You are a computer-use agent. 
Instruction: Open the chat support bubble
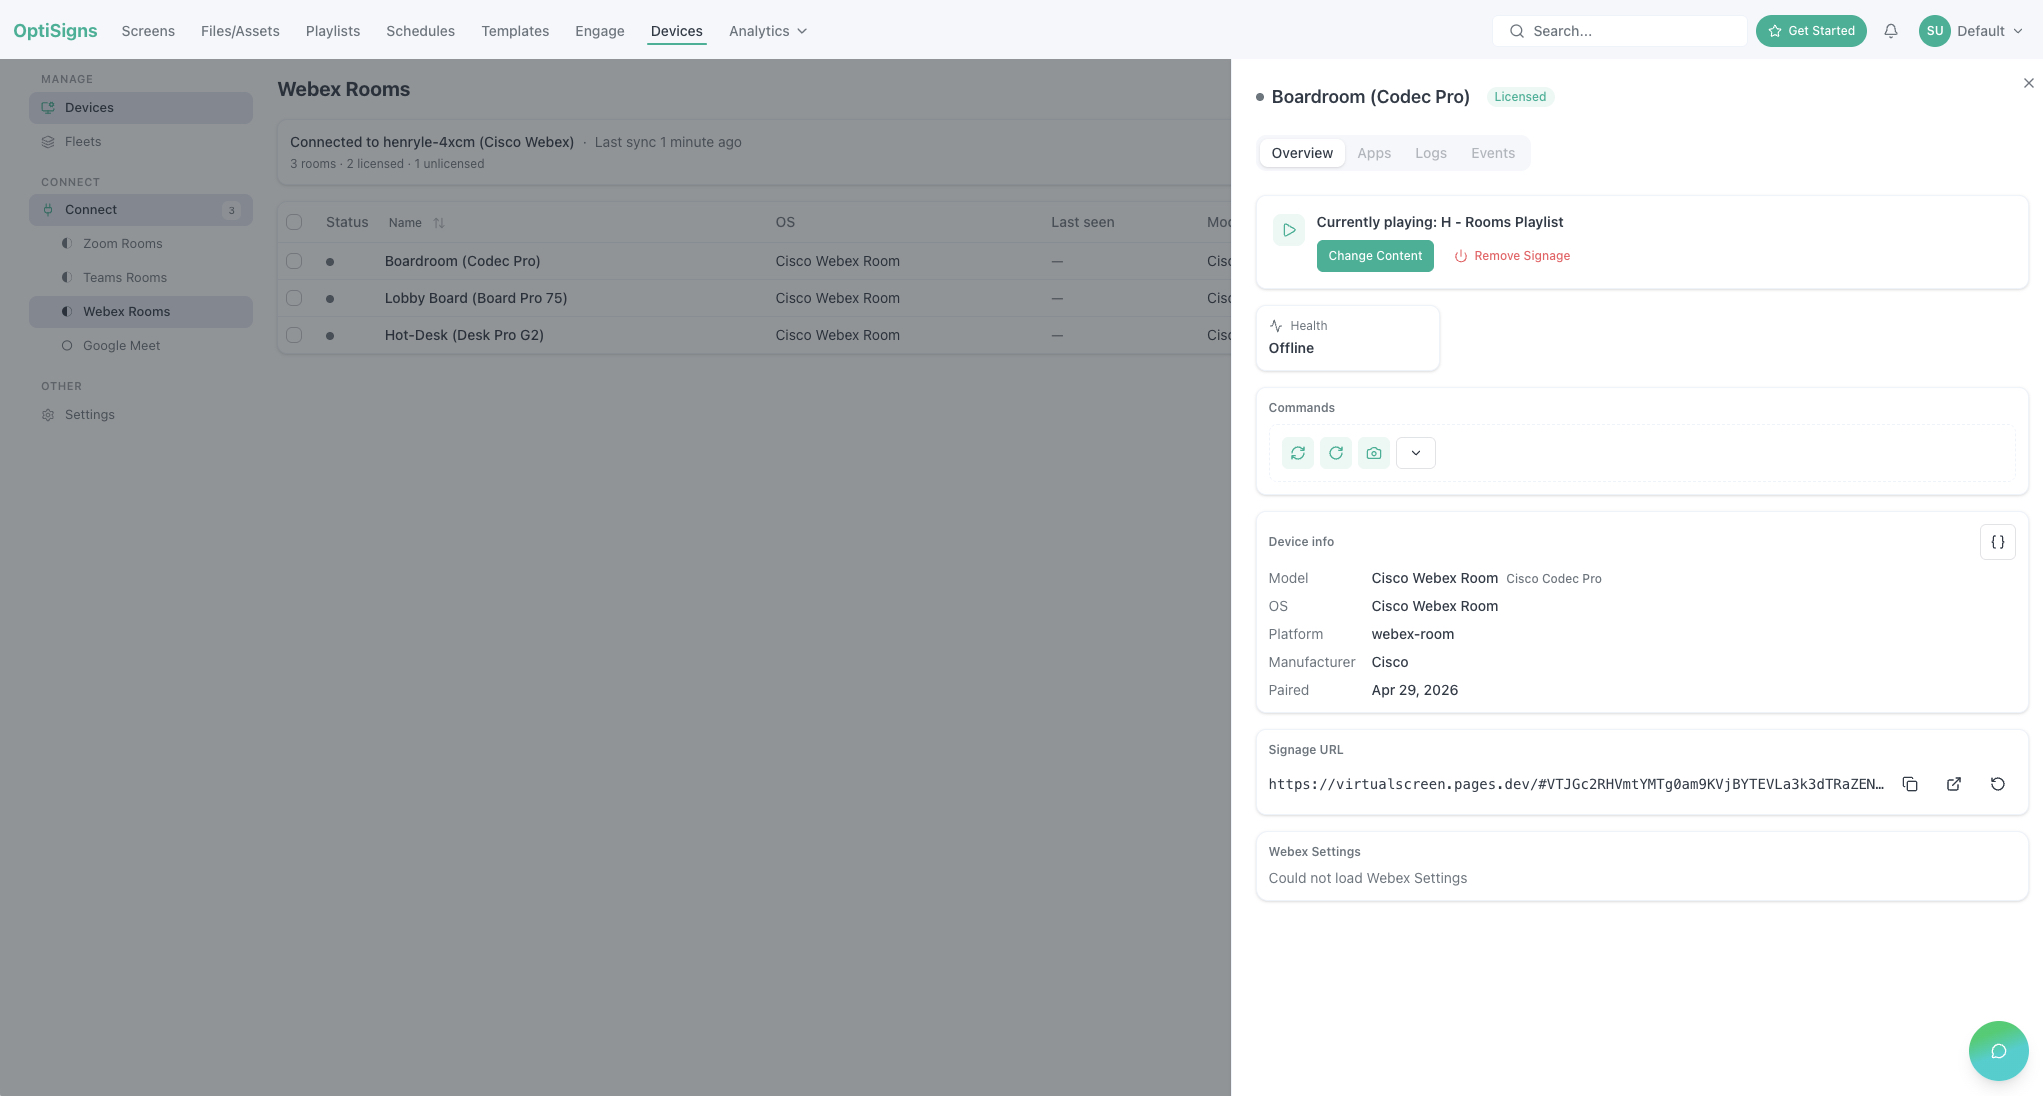(1999, 1051)
